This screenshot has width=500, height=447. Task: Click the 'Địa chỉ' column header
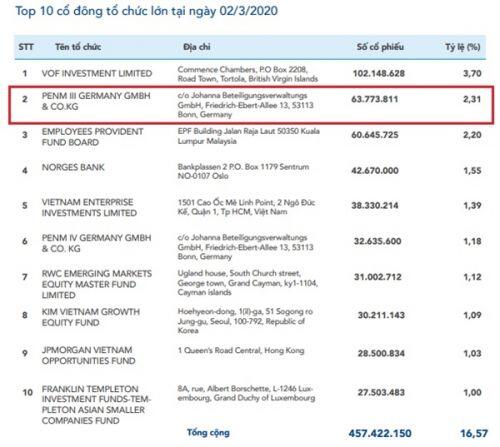[197, 47]
